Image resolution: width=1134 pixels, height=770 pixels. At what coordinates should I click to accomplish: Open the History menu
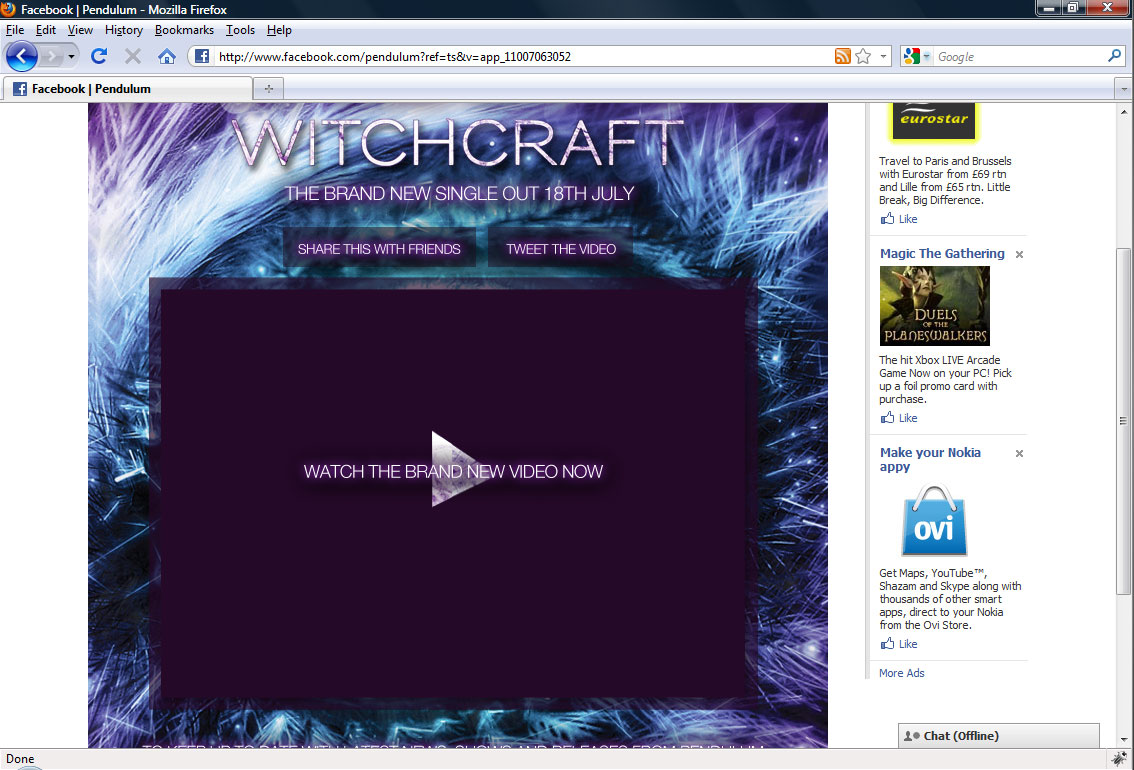click(124, 30)
